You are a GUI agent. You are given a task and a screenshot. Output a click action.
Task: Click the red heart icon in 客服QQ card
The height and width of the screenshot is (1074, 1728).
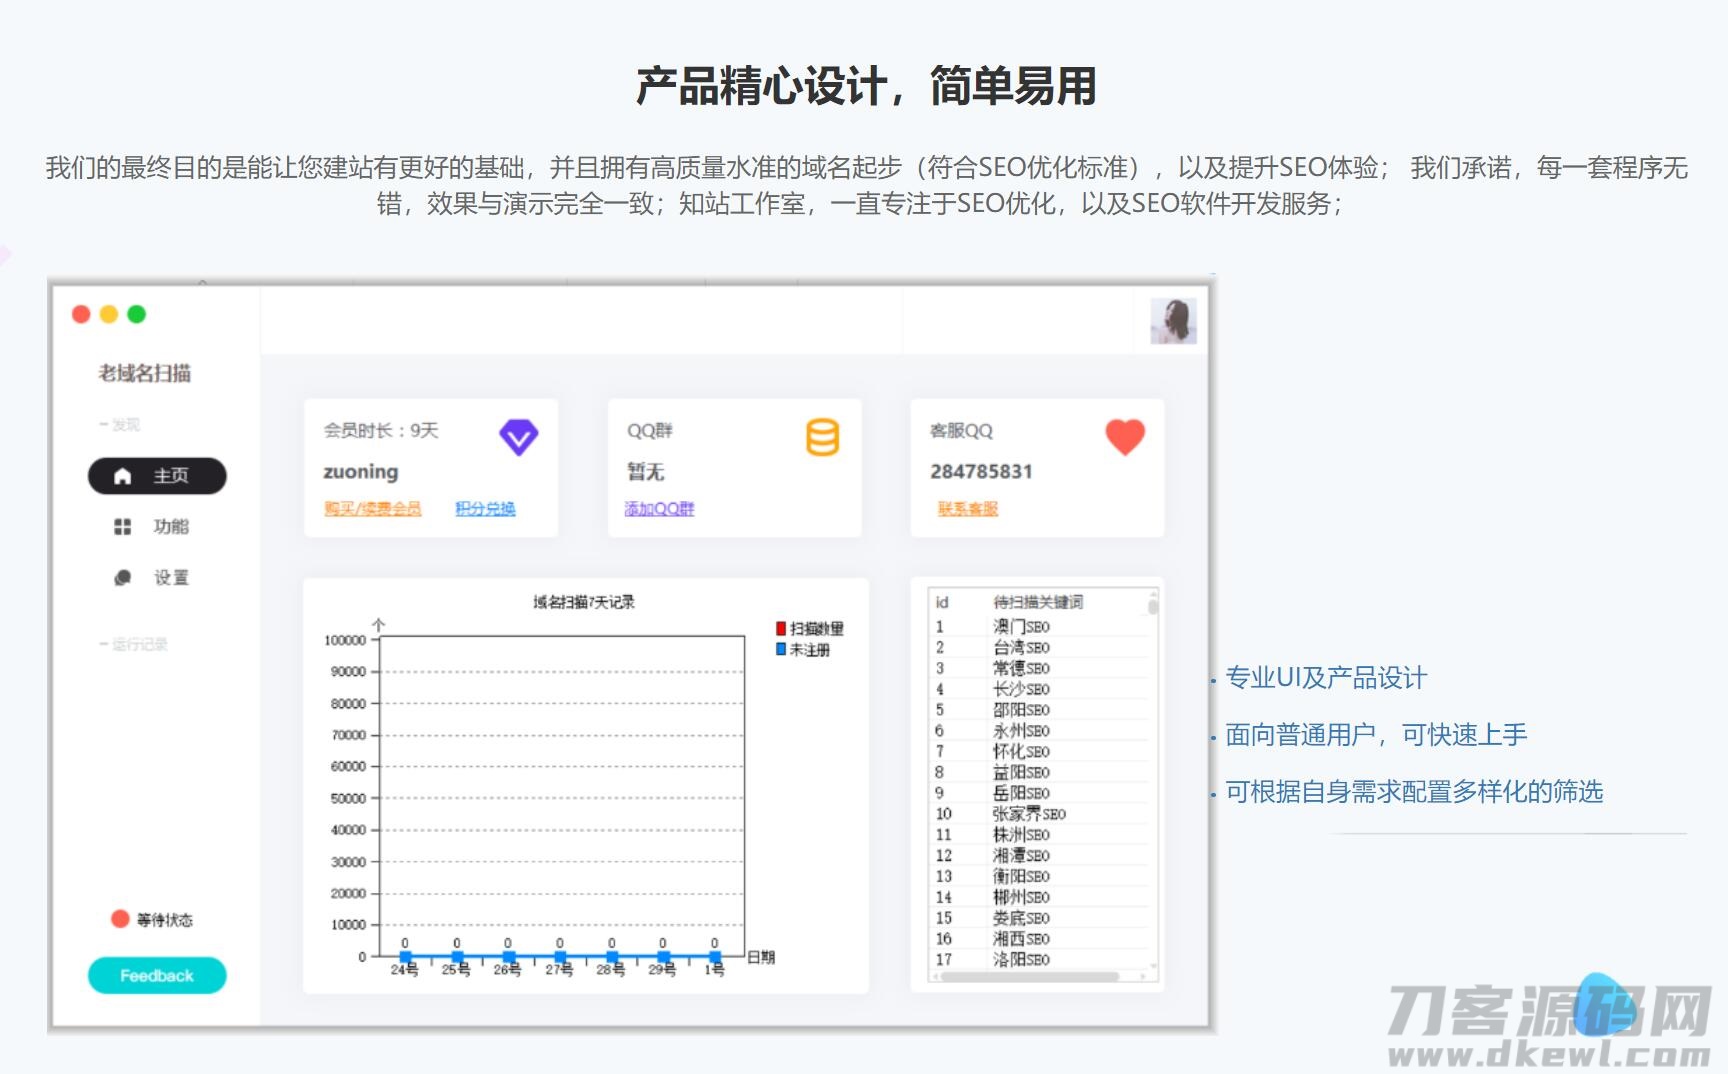[1125, 437]
